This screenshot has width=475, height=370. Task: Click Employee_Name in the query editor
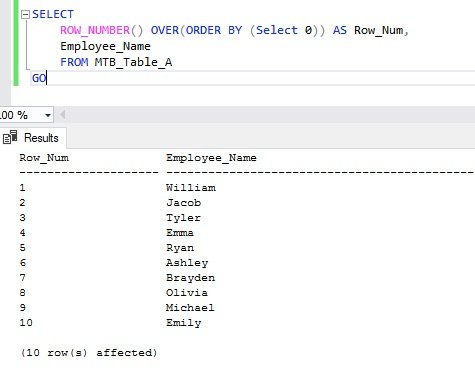105,46
